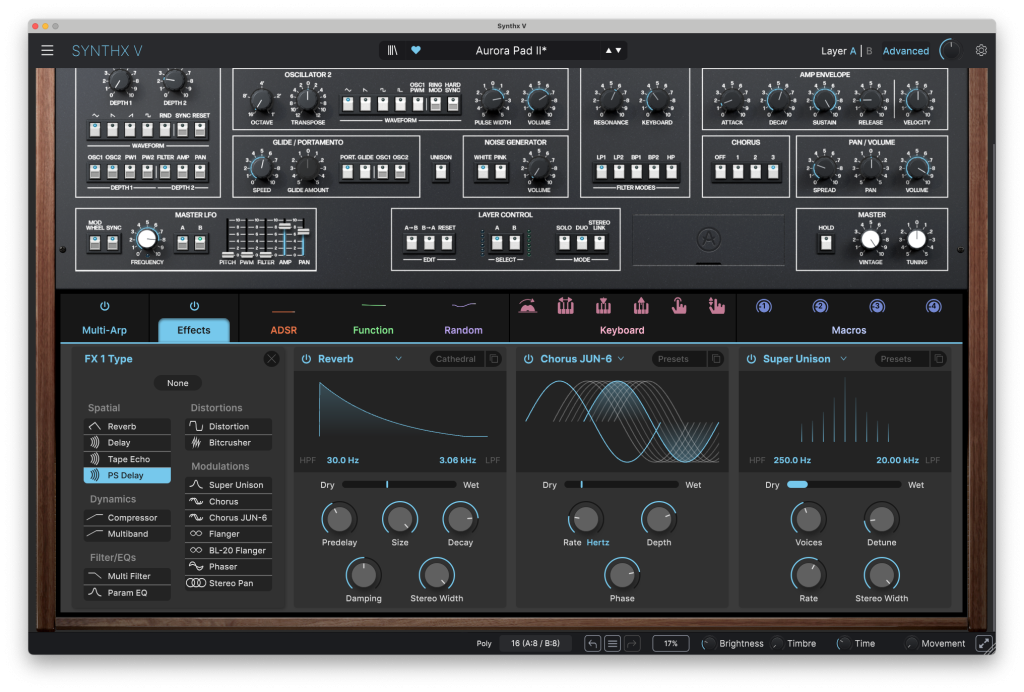Toggle the UNISON switch
The width and height of the screenshot is (1024, 692).
point(441,172)
